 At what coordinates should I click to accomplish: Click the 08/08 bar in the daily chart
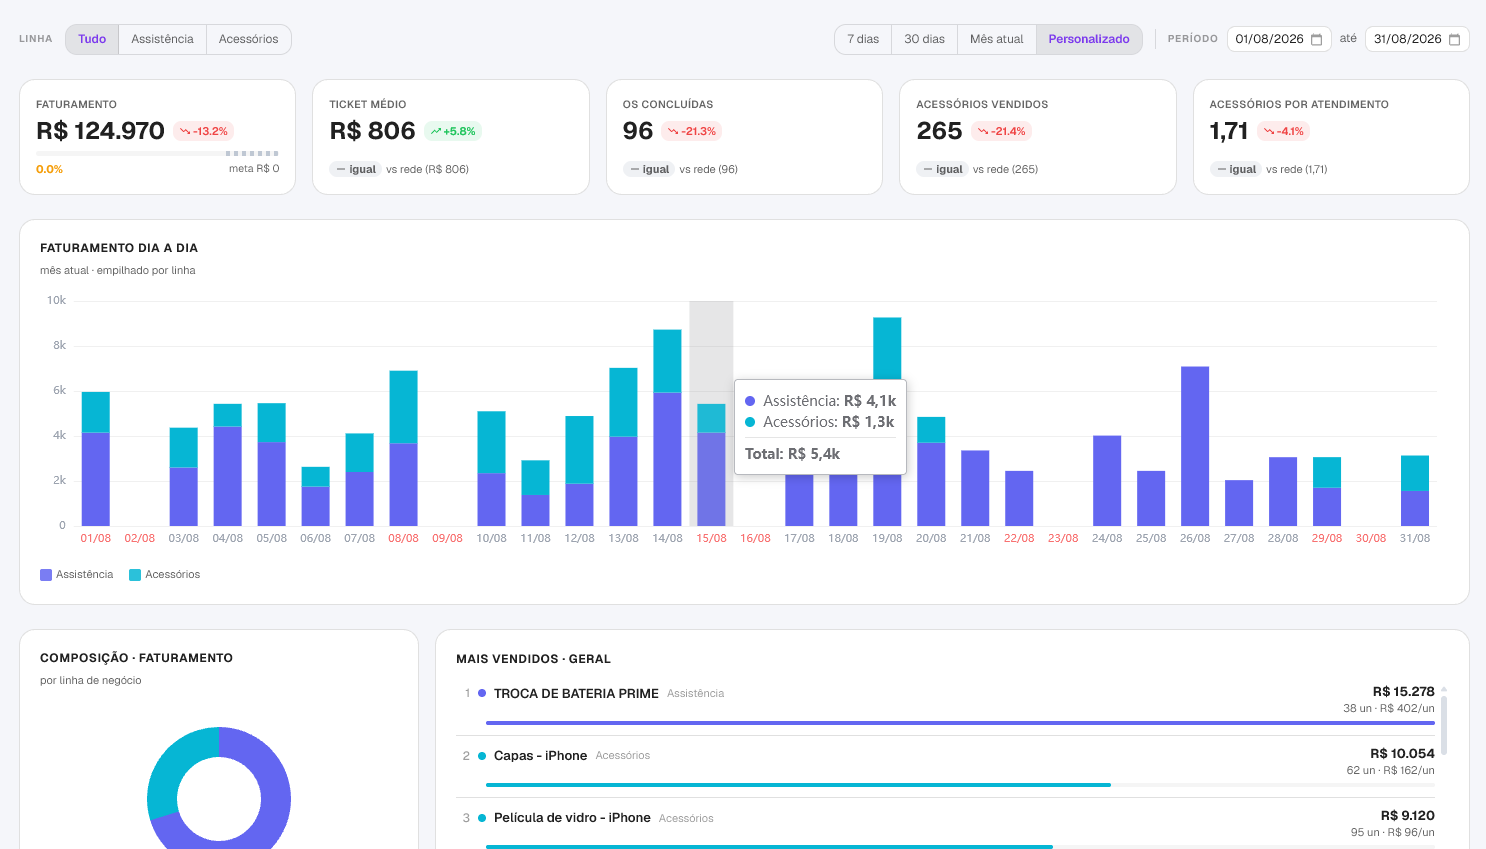403,448
